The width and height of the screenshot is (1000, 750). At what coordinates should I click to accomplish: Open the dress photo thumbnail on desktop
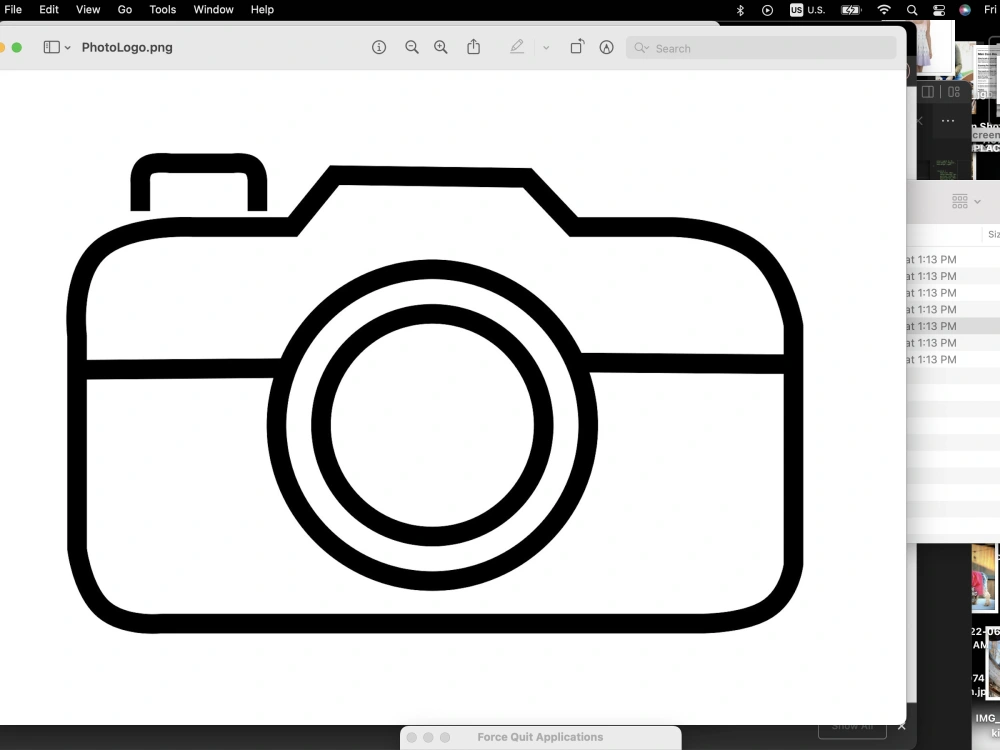tap(936, 46)
